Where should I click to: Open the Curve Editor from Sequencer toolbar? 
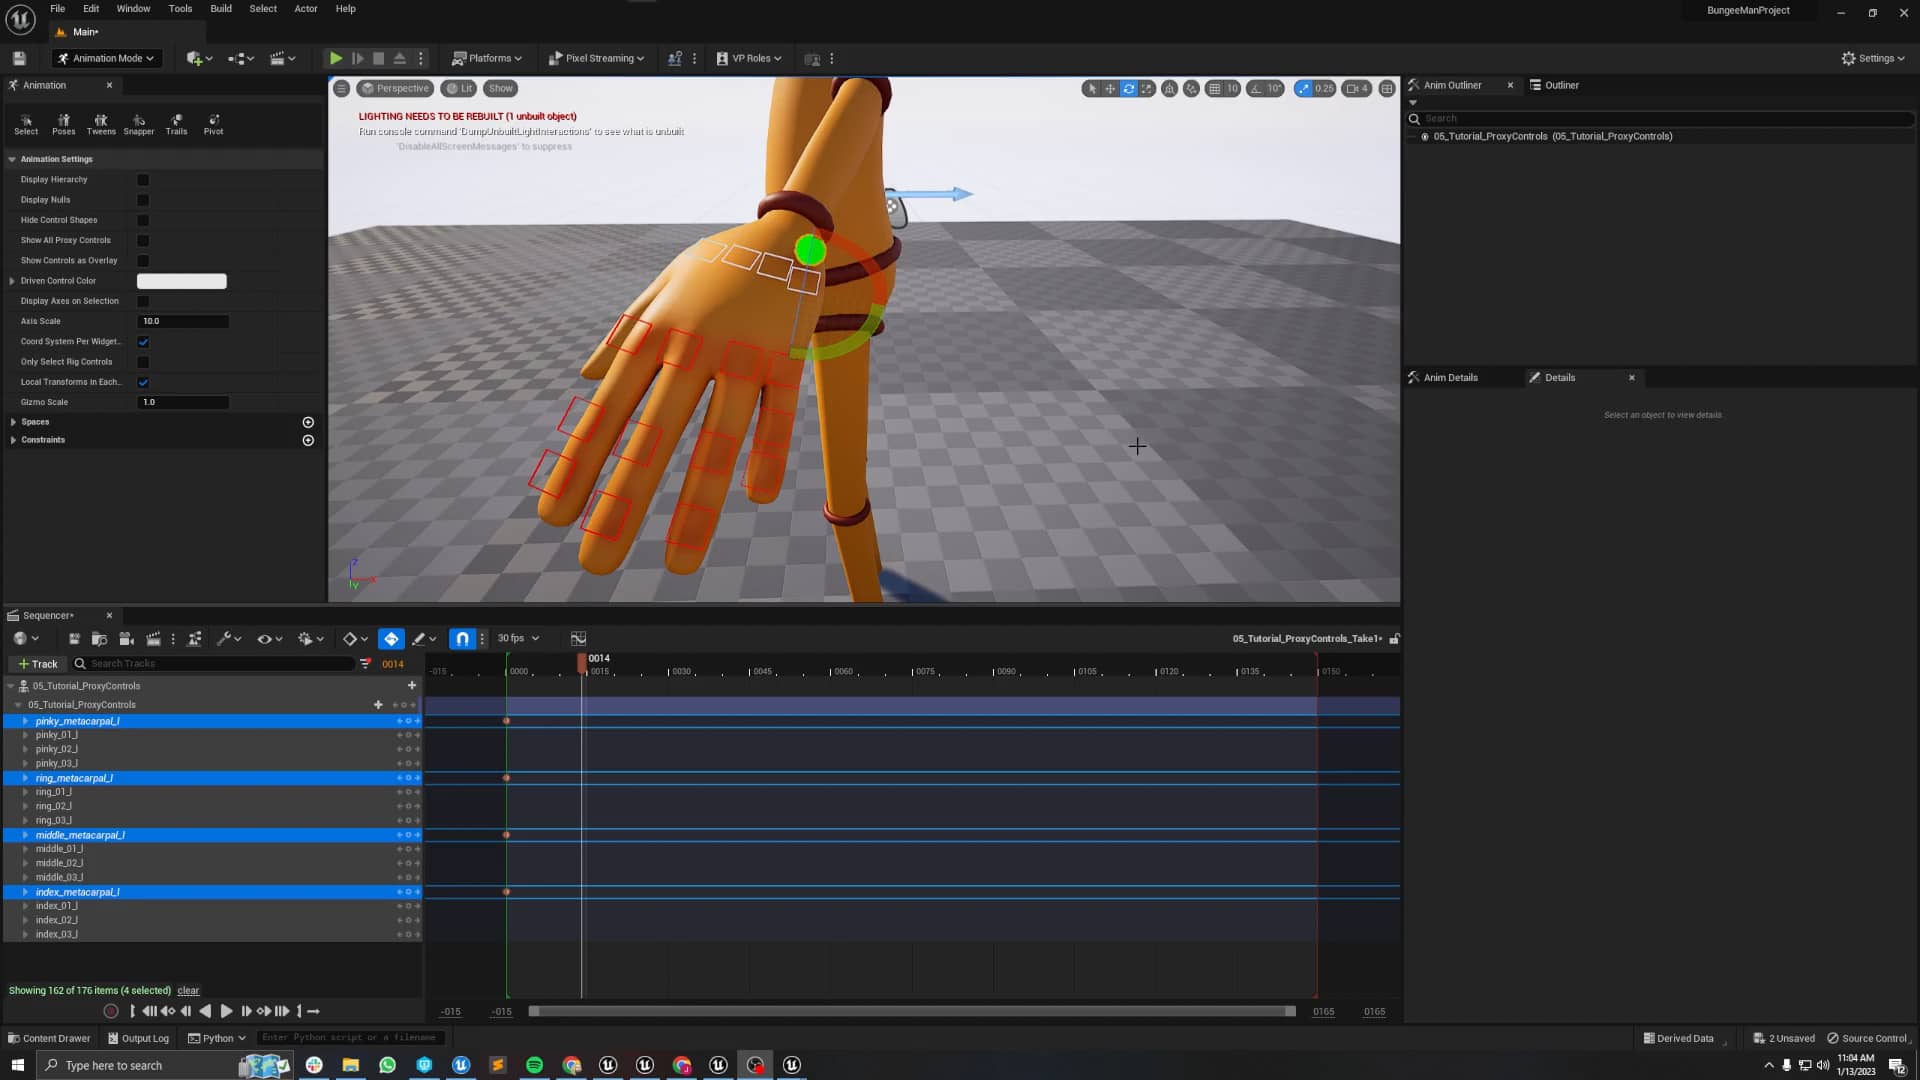578,637
